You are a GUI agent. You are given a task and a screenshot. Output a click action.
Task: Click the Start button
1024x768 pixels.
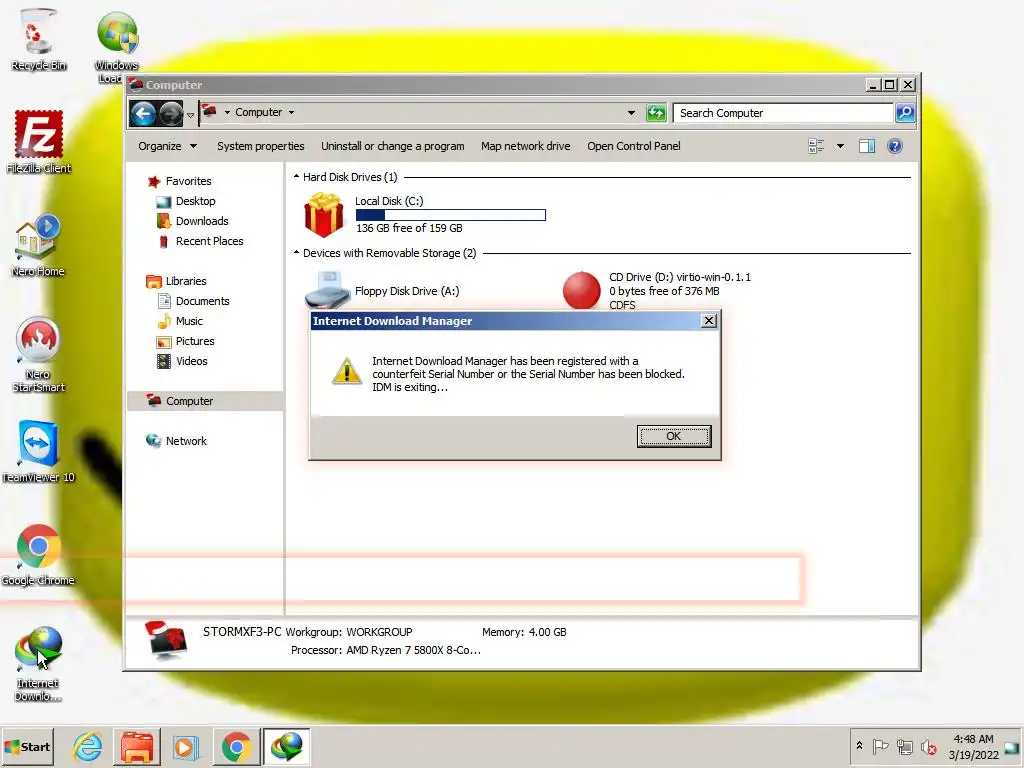click(x=27, y=747)
